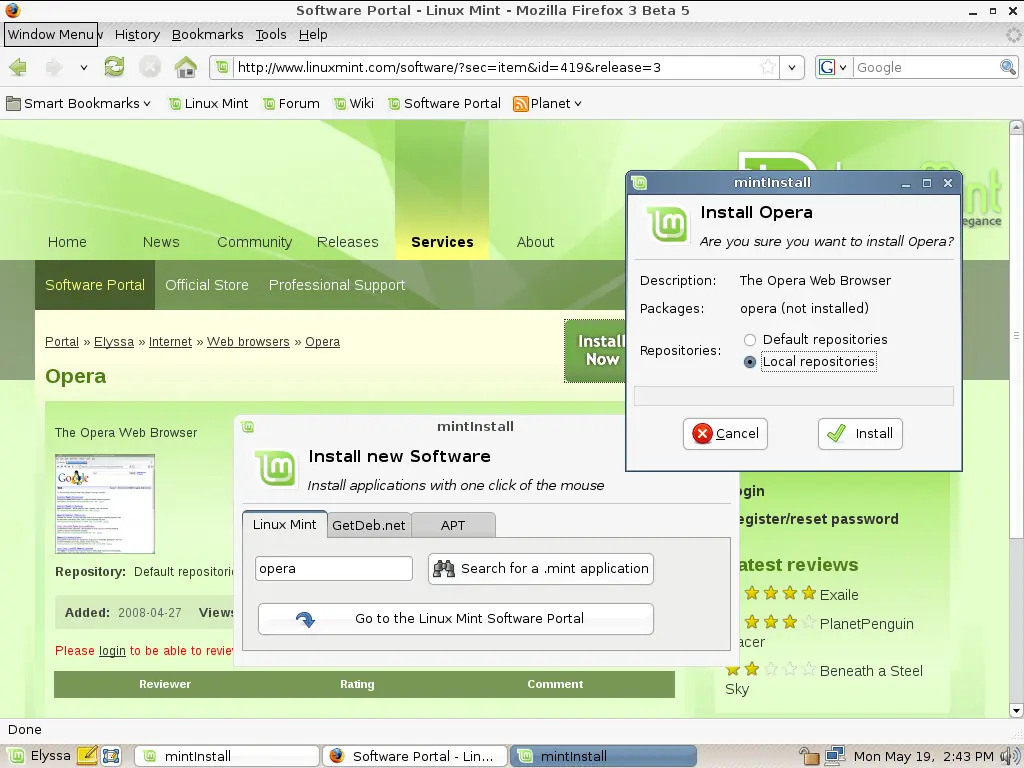1024x768 pixels.
Task: Open the back/forward history dropdown
Action: coord(84,67)
